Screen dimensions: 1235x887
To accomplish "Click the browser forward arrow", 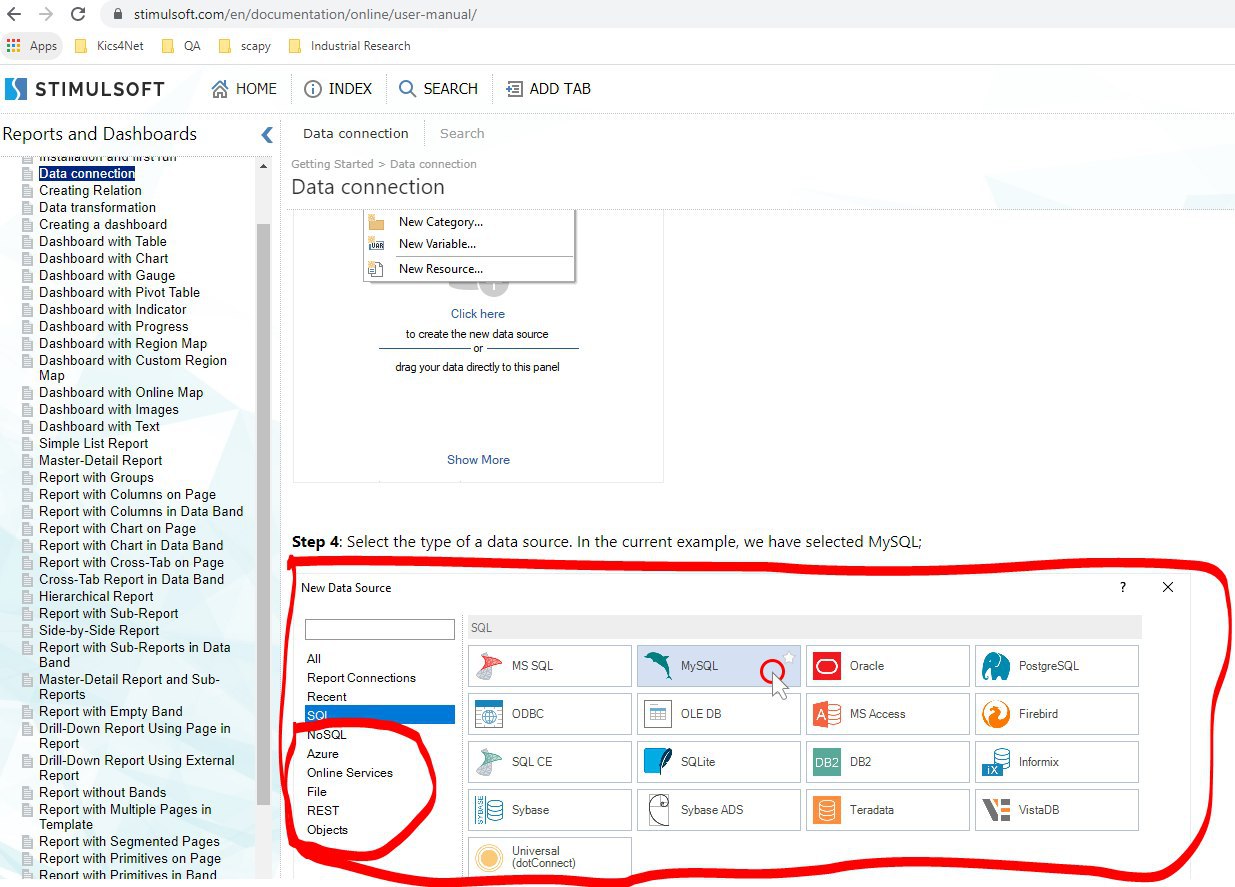I will point(45,14).
